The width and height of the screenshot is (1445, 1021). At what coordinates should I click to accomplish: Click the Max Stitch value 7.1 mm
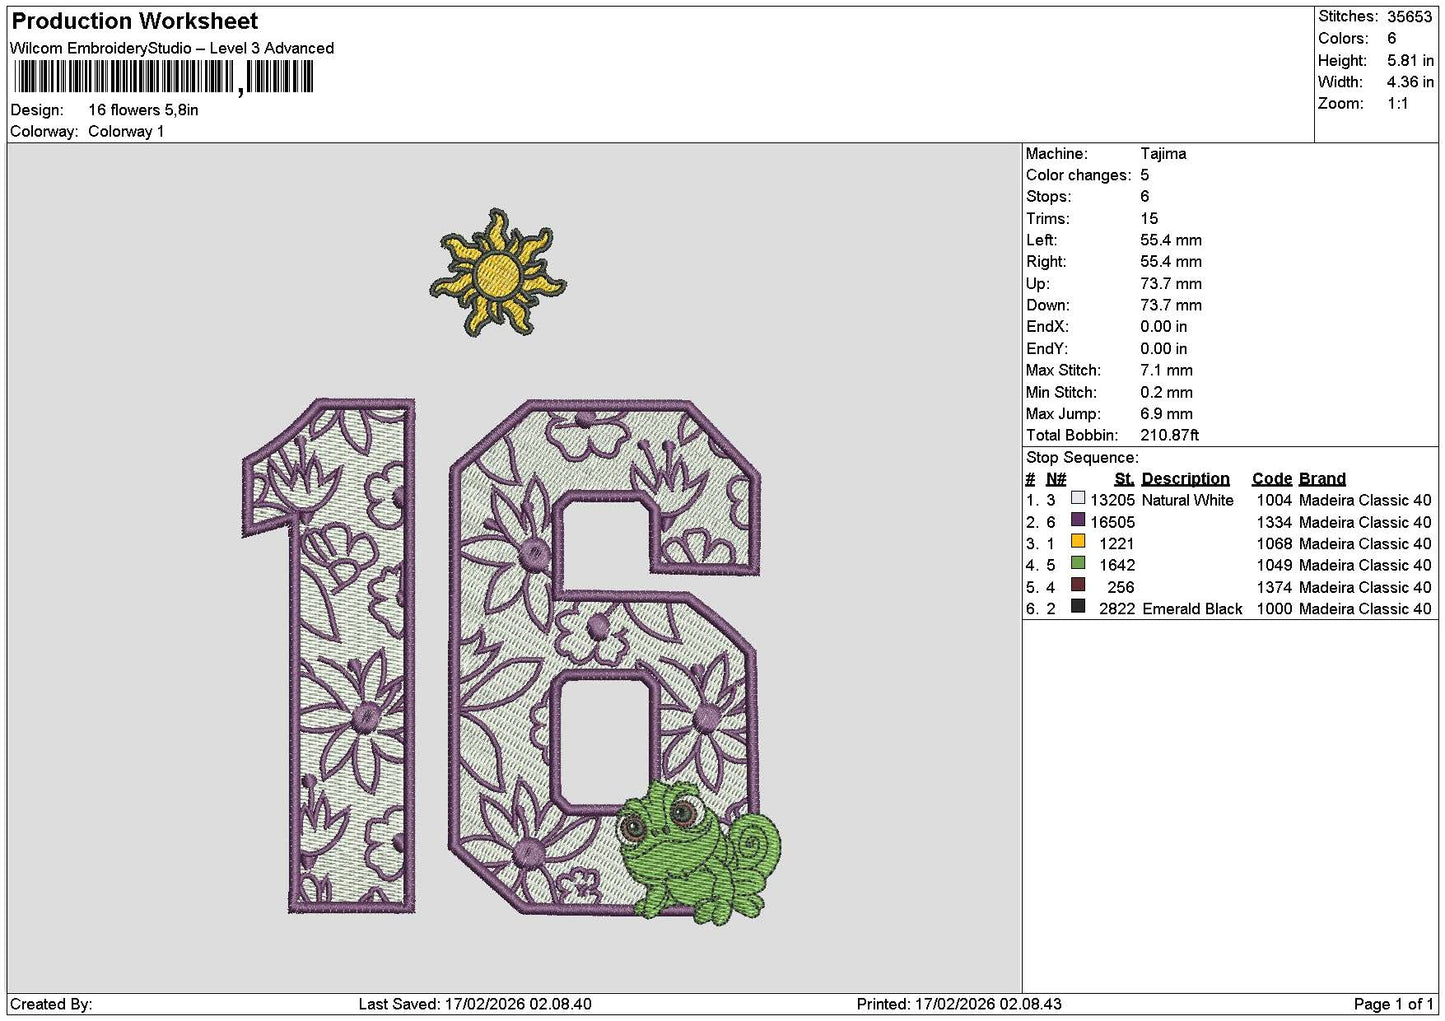[x=1167, y=370]
